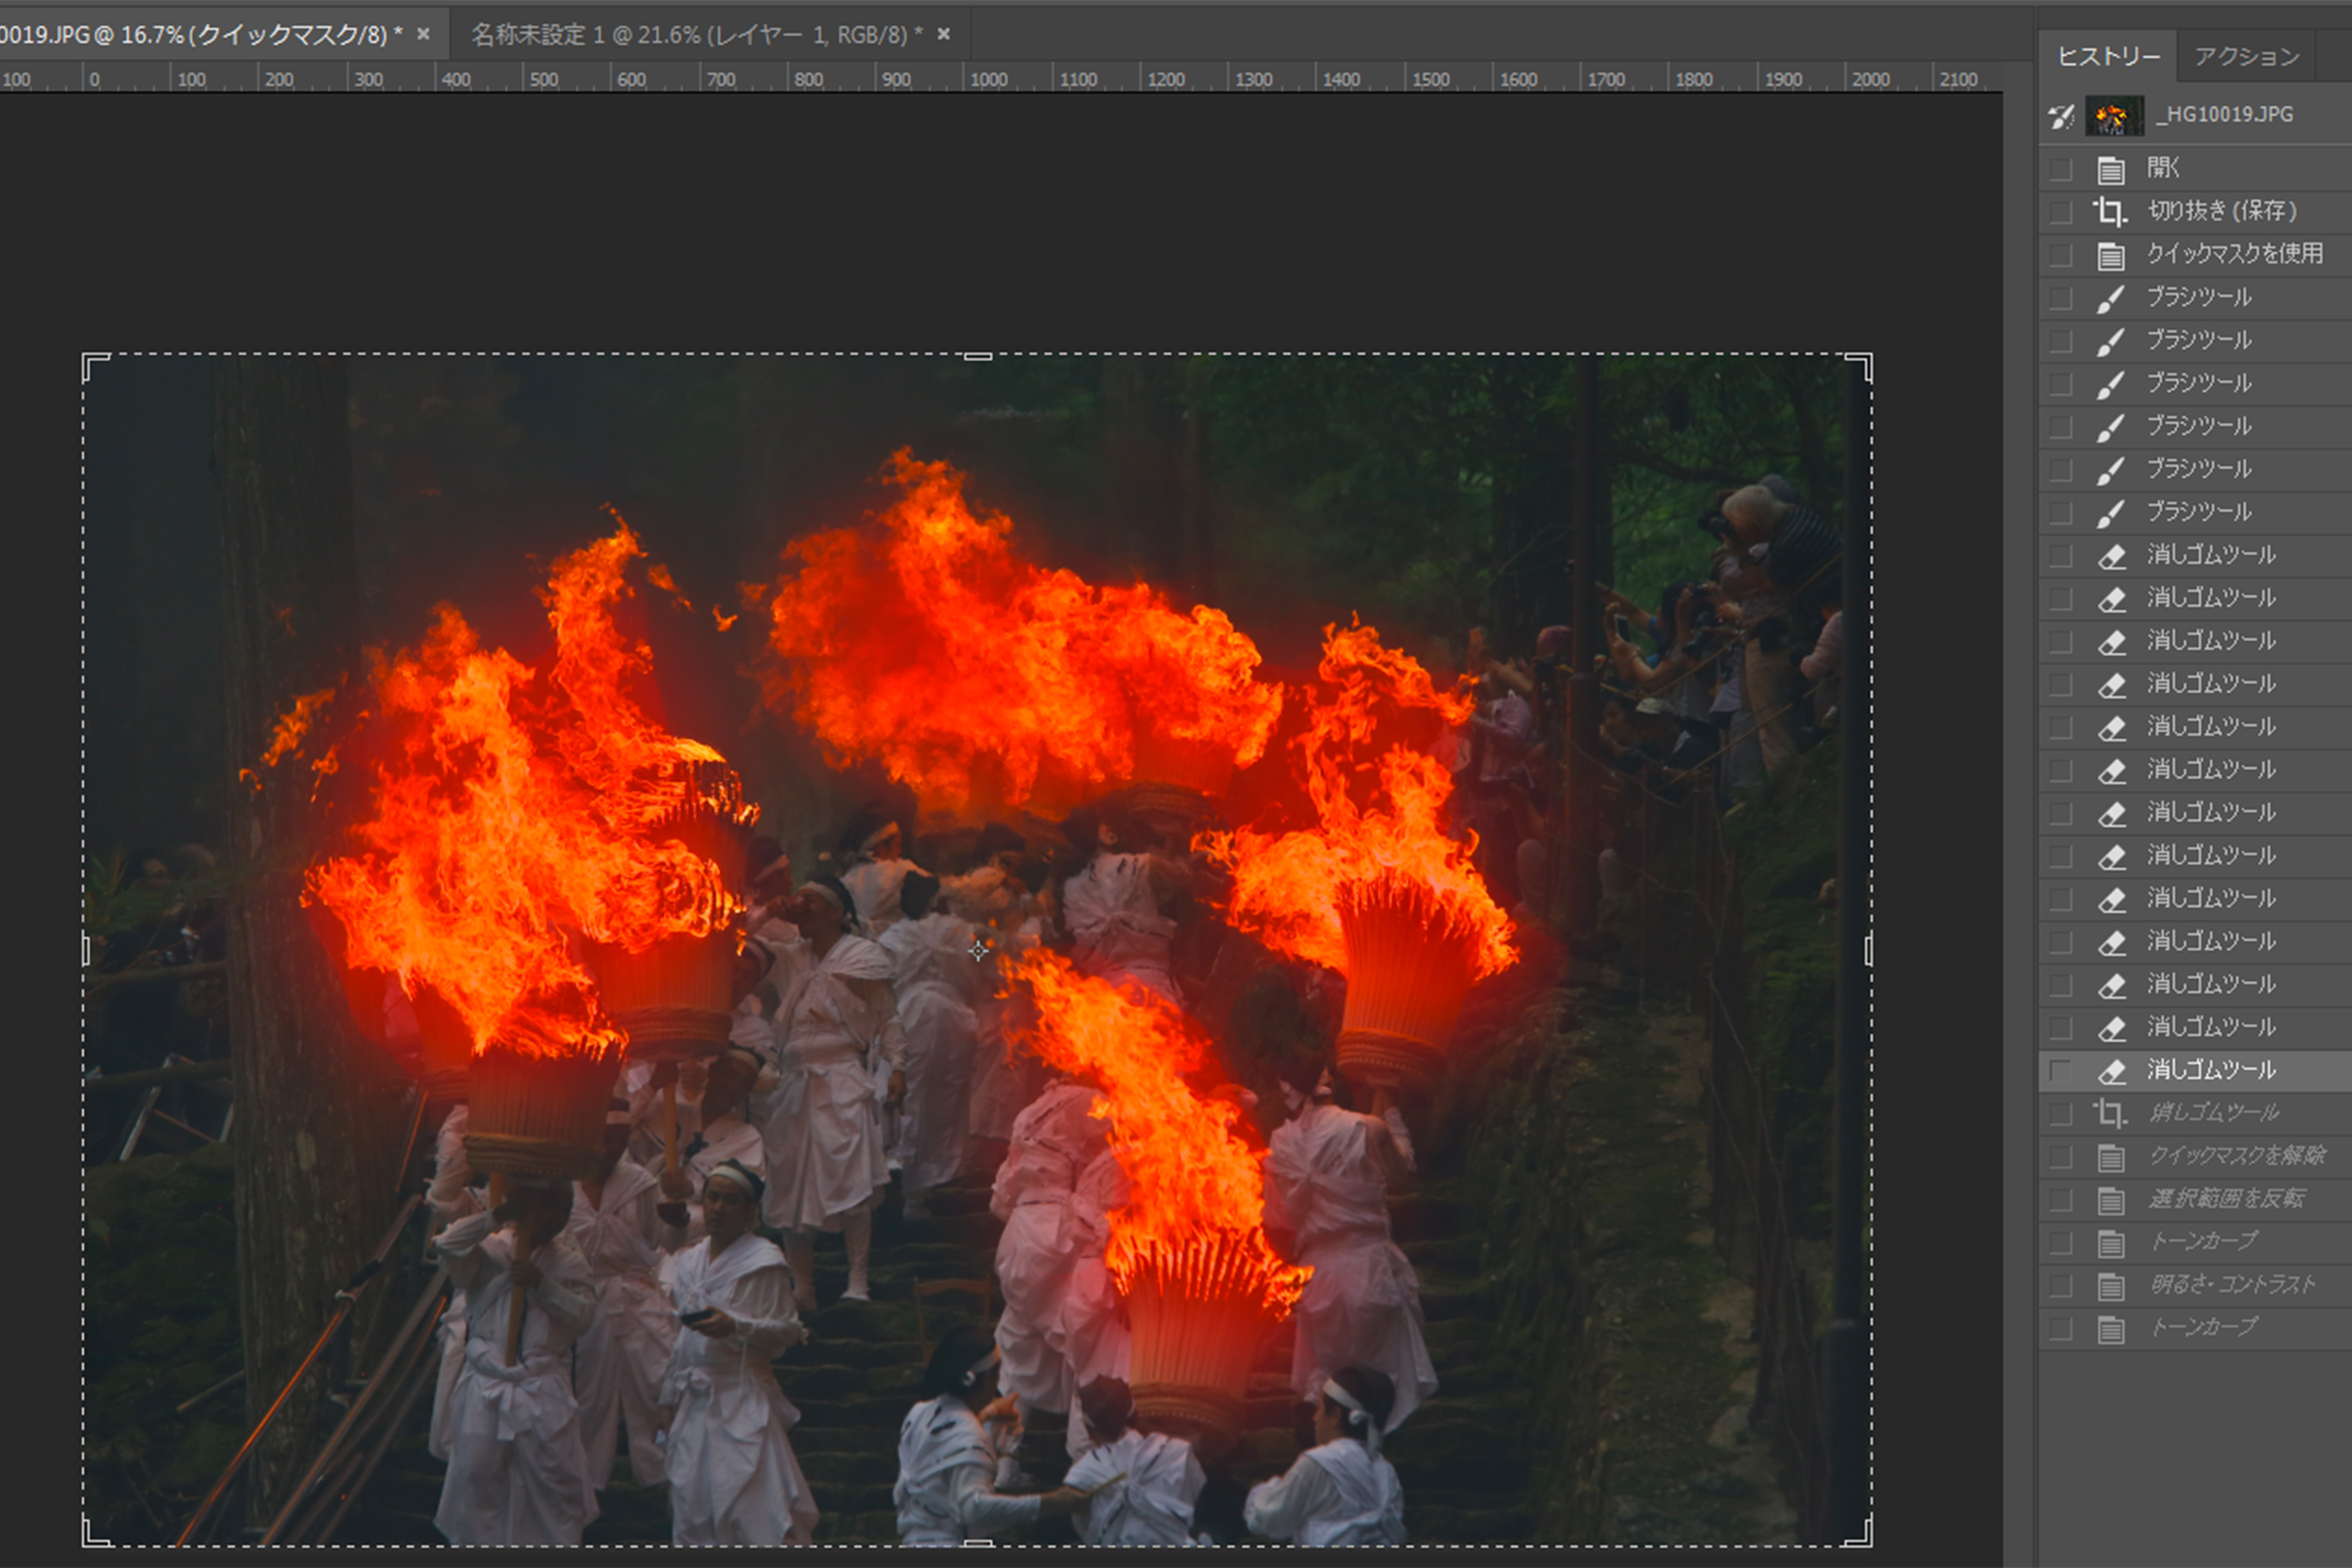Toggle source checkbox beside 明るさ・コントラスト

click(x=2060, y=1286)
